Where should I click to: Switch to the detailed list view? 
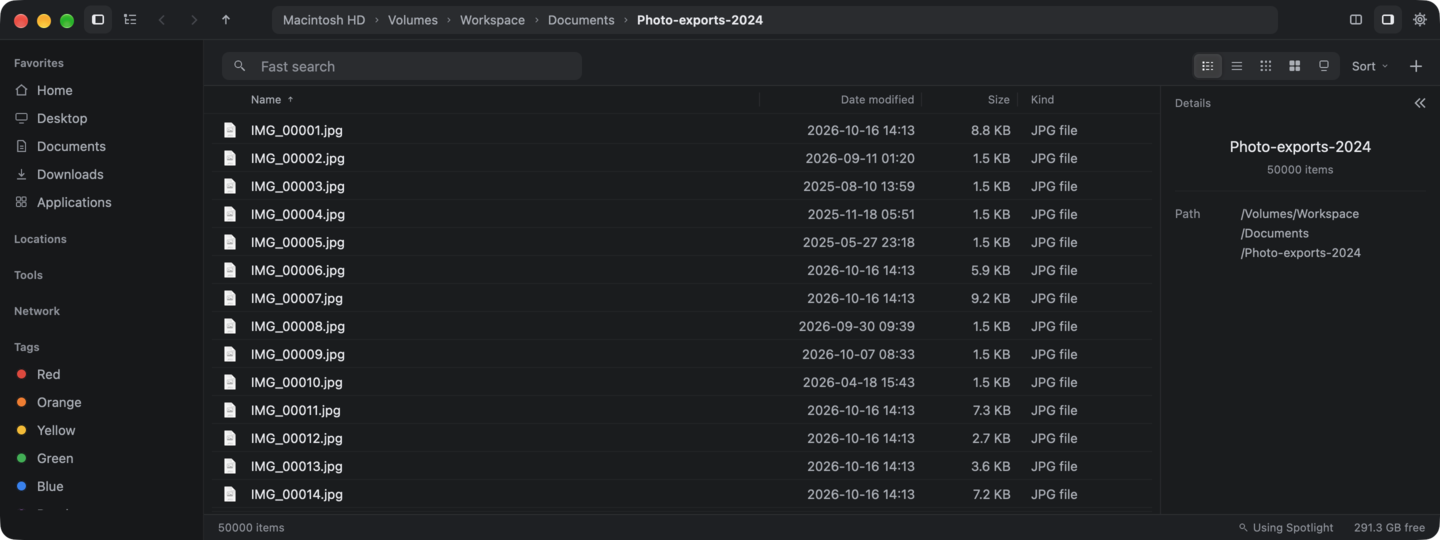pyautogui.click(x=1208, y=66)
